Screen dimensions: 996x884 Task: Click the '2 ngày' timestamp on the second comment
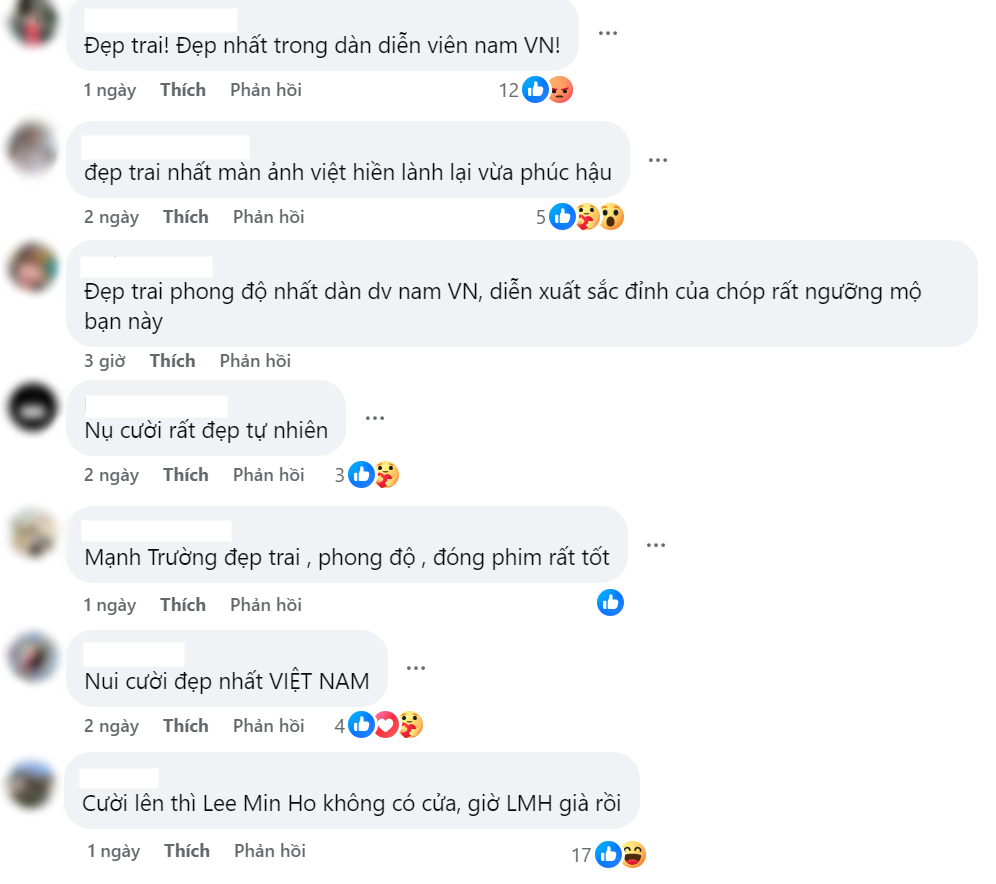(x=112, y=216)
